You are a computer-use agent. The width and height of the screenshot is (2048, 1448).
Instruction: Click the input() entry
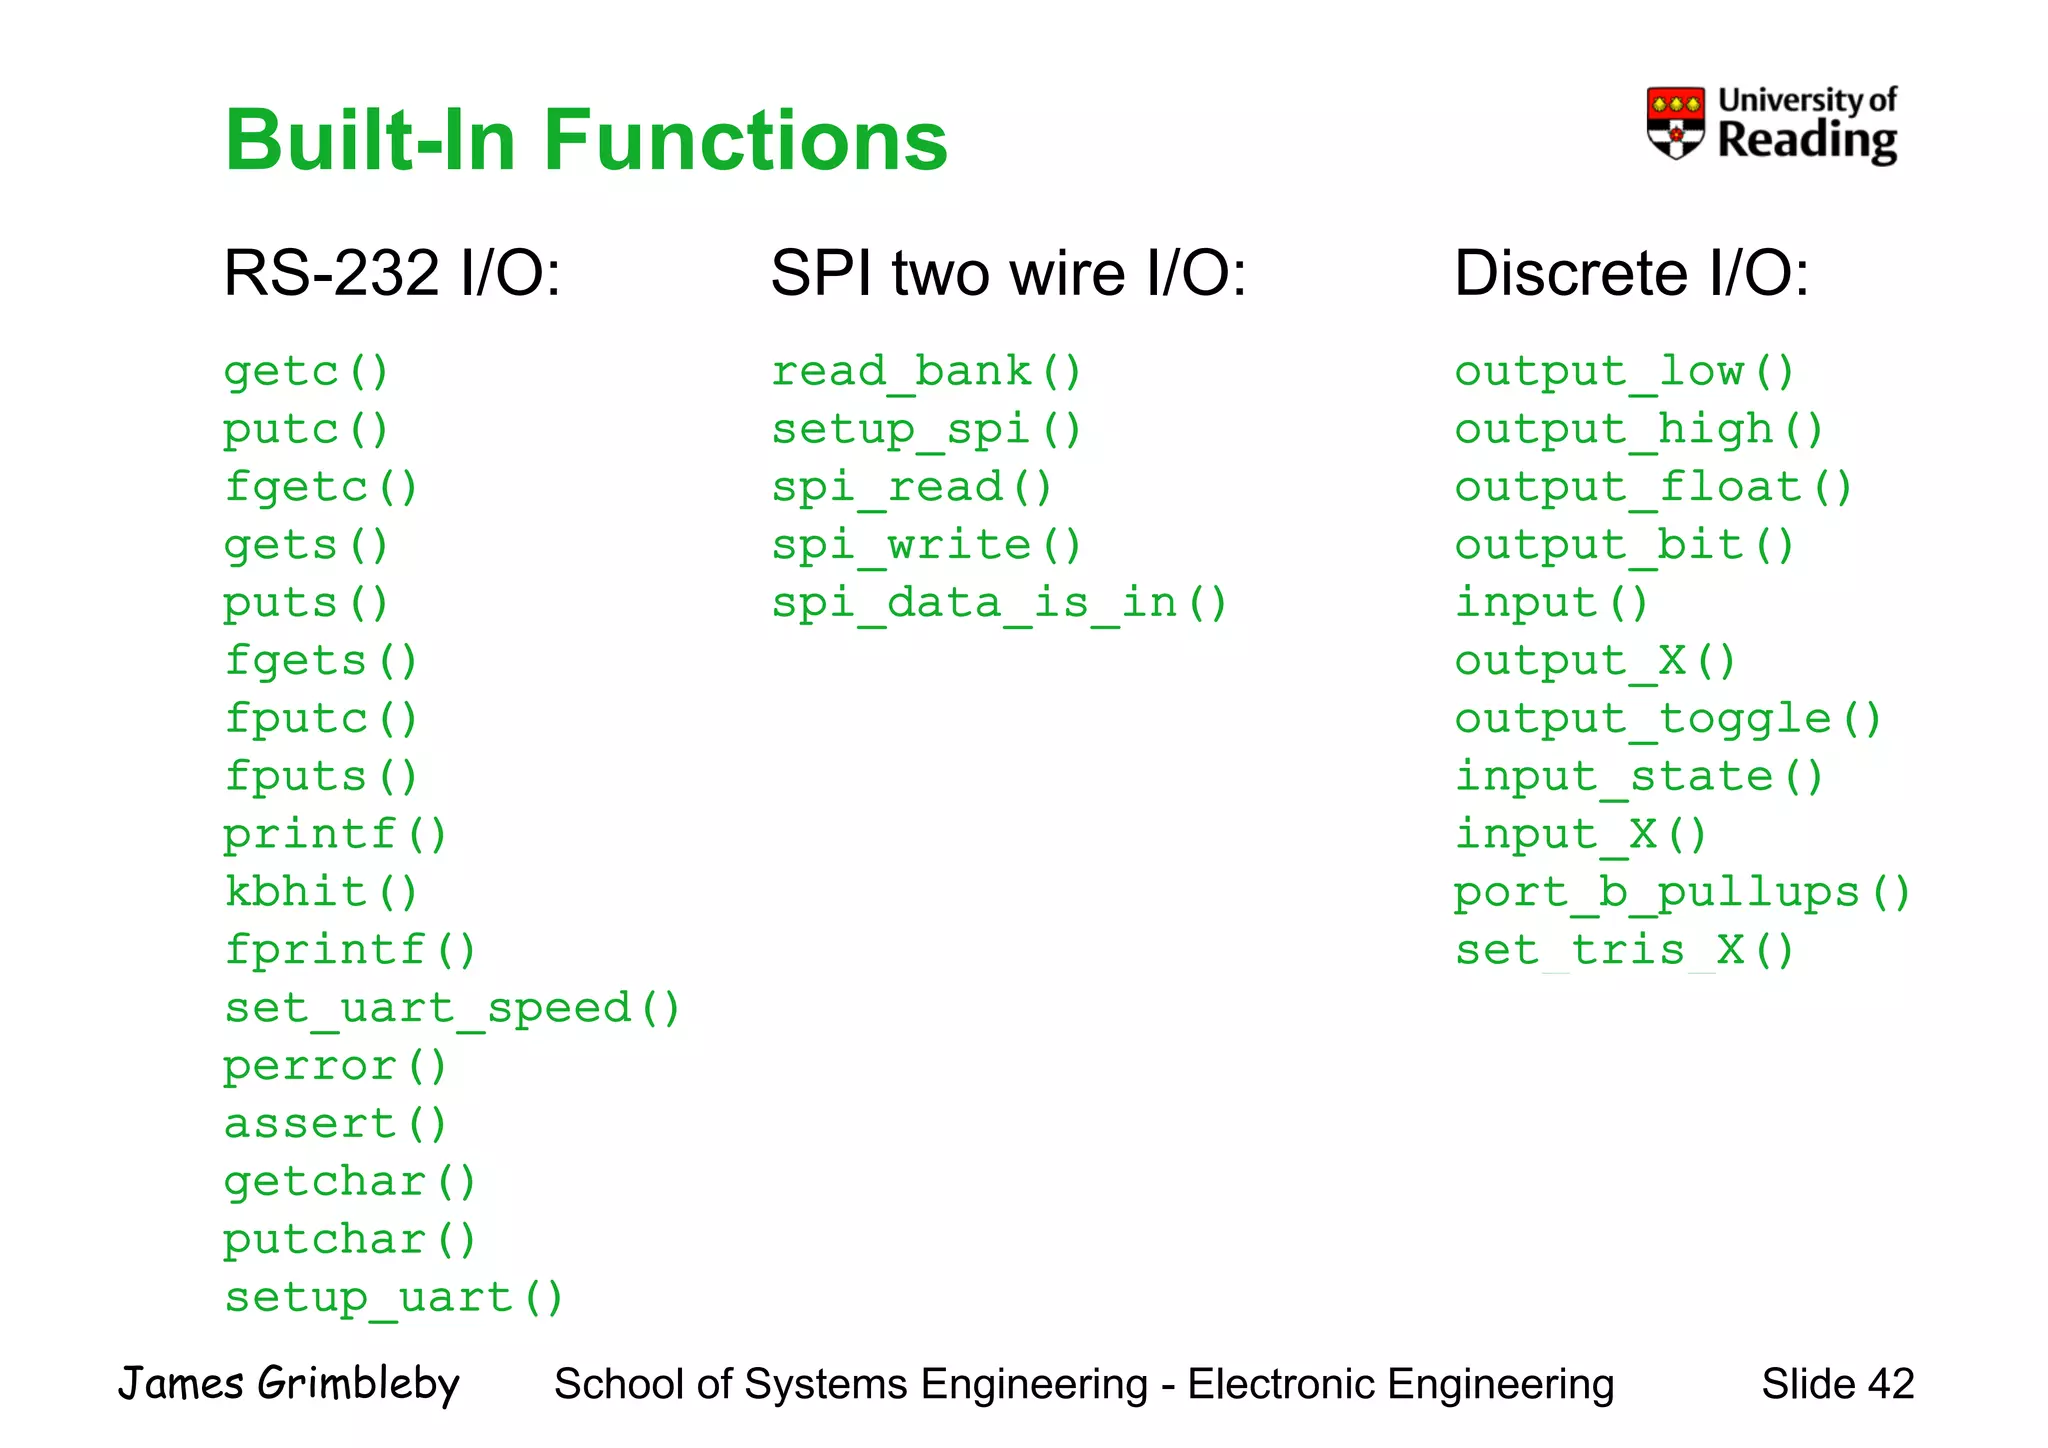pos(1551,604)
